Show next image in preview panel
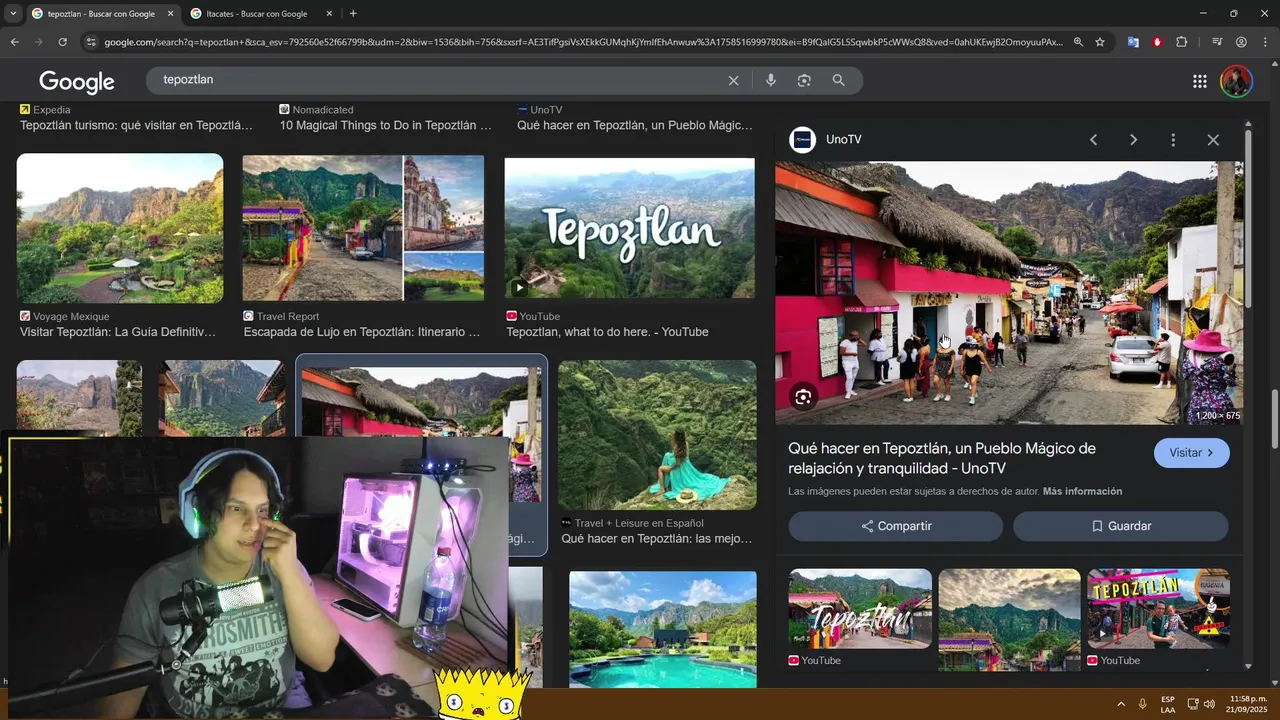The width and height of the screenshot is (1280, 720). [1133, 140]
